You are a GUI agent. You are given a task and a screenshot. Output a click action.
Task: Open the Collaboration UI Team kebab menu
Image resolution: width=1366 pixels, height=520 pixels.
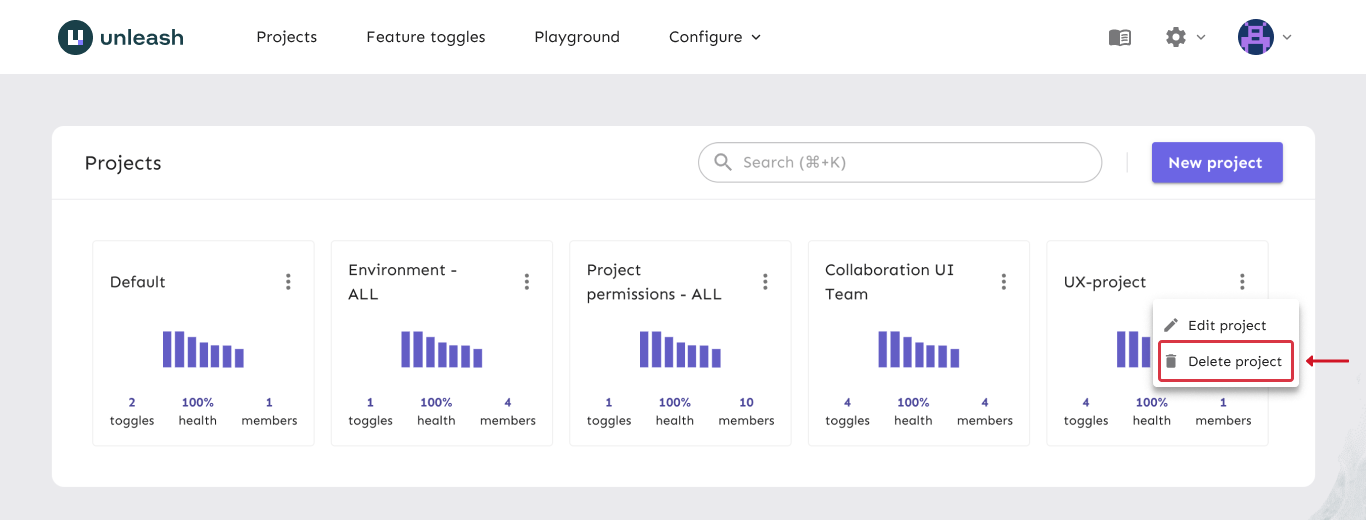[1004, 282]
